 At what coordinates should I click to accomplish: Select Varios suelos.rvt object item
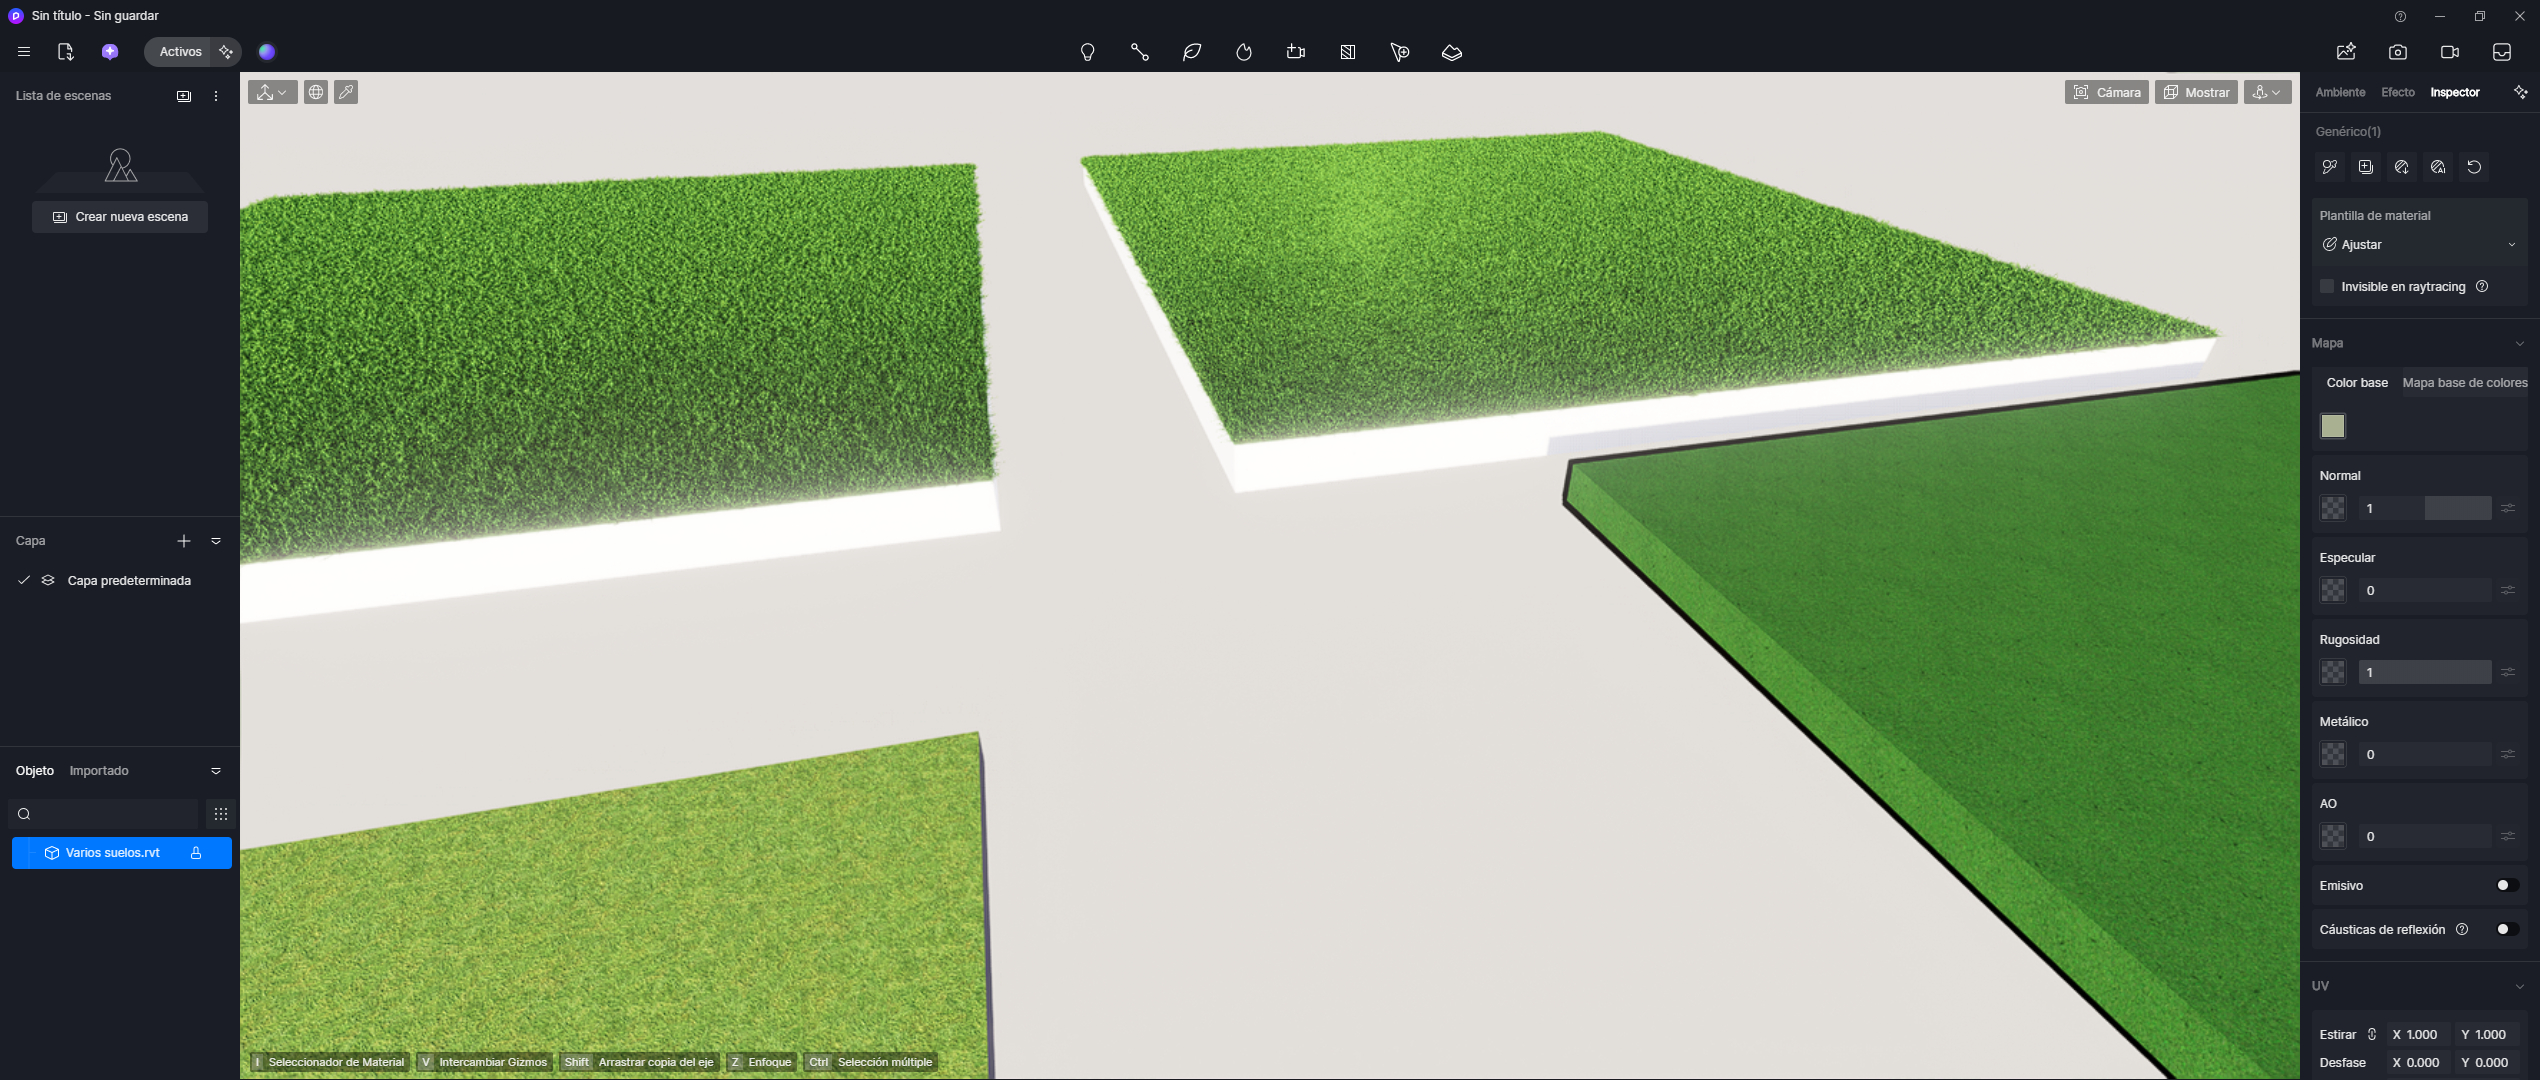coord(112,853)
